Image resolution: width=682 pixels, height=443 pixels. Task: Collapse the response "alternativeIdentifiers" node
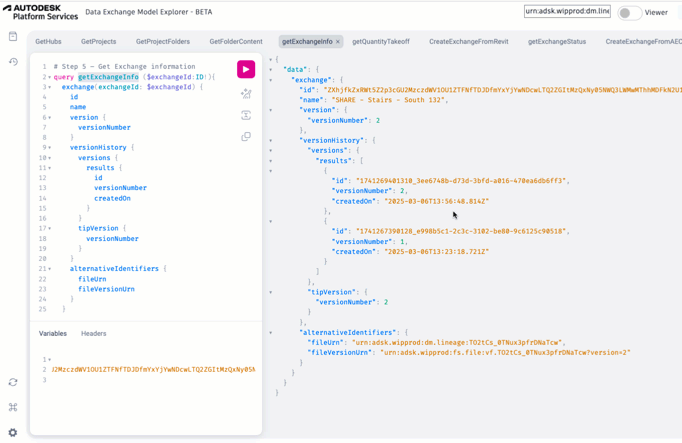[x=271, y=333]
